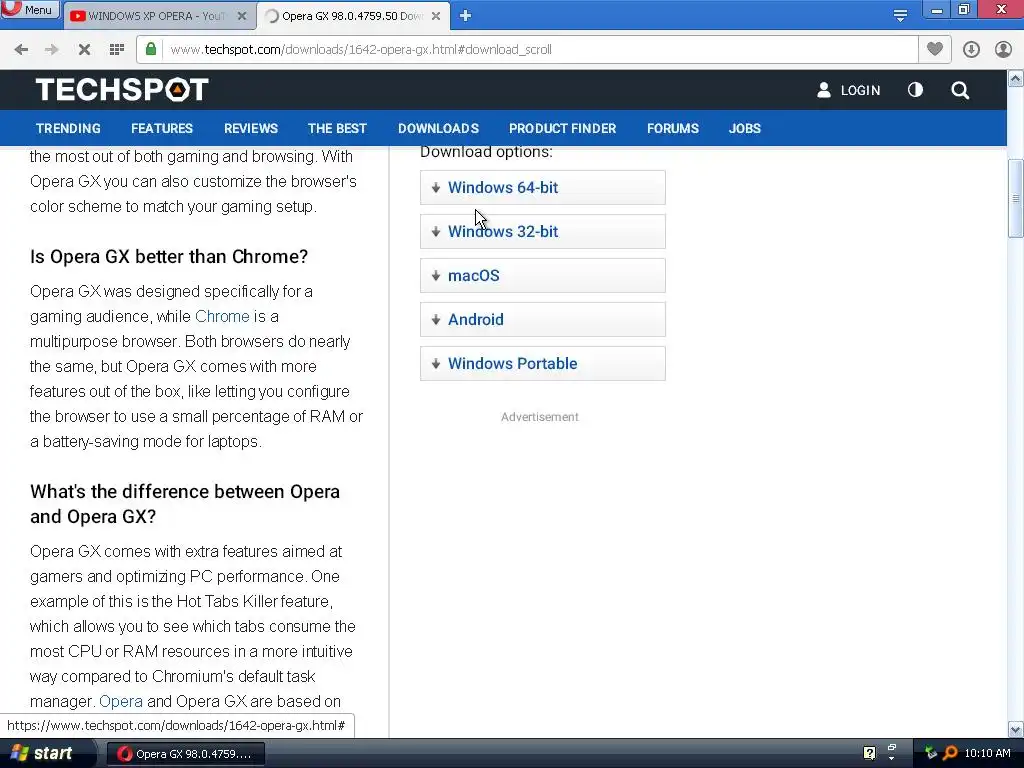Close the Opera GX download tab
The height and width of the screenshot is (768, 1024).
coord(436,16)
